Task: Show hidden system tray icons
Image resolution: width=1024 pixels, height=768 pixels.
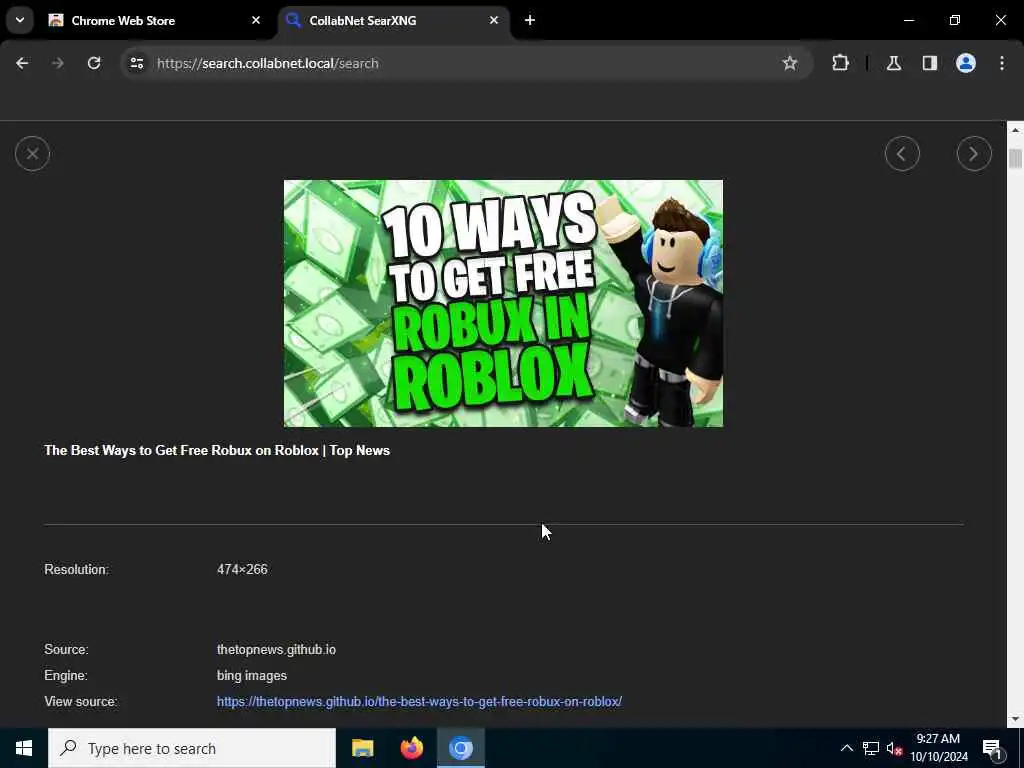Action: click(x=846, y=748)
